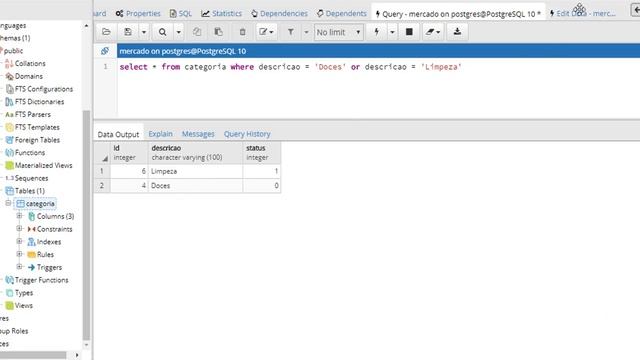
Task: Click the Filter funnel icon
Action: [291, 32]
